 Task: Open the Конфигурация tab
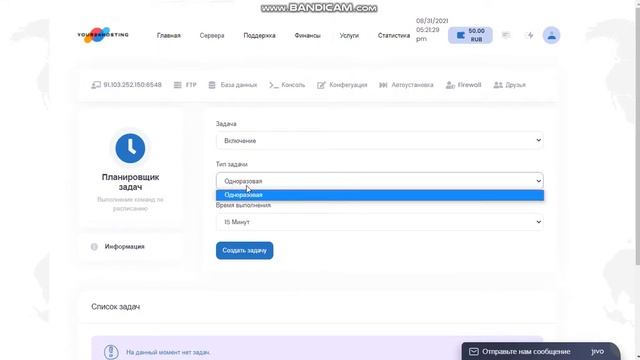pyautogui.click(x=342, y=85)
